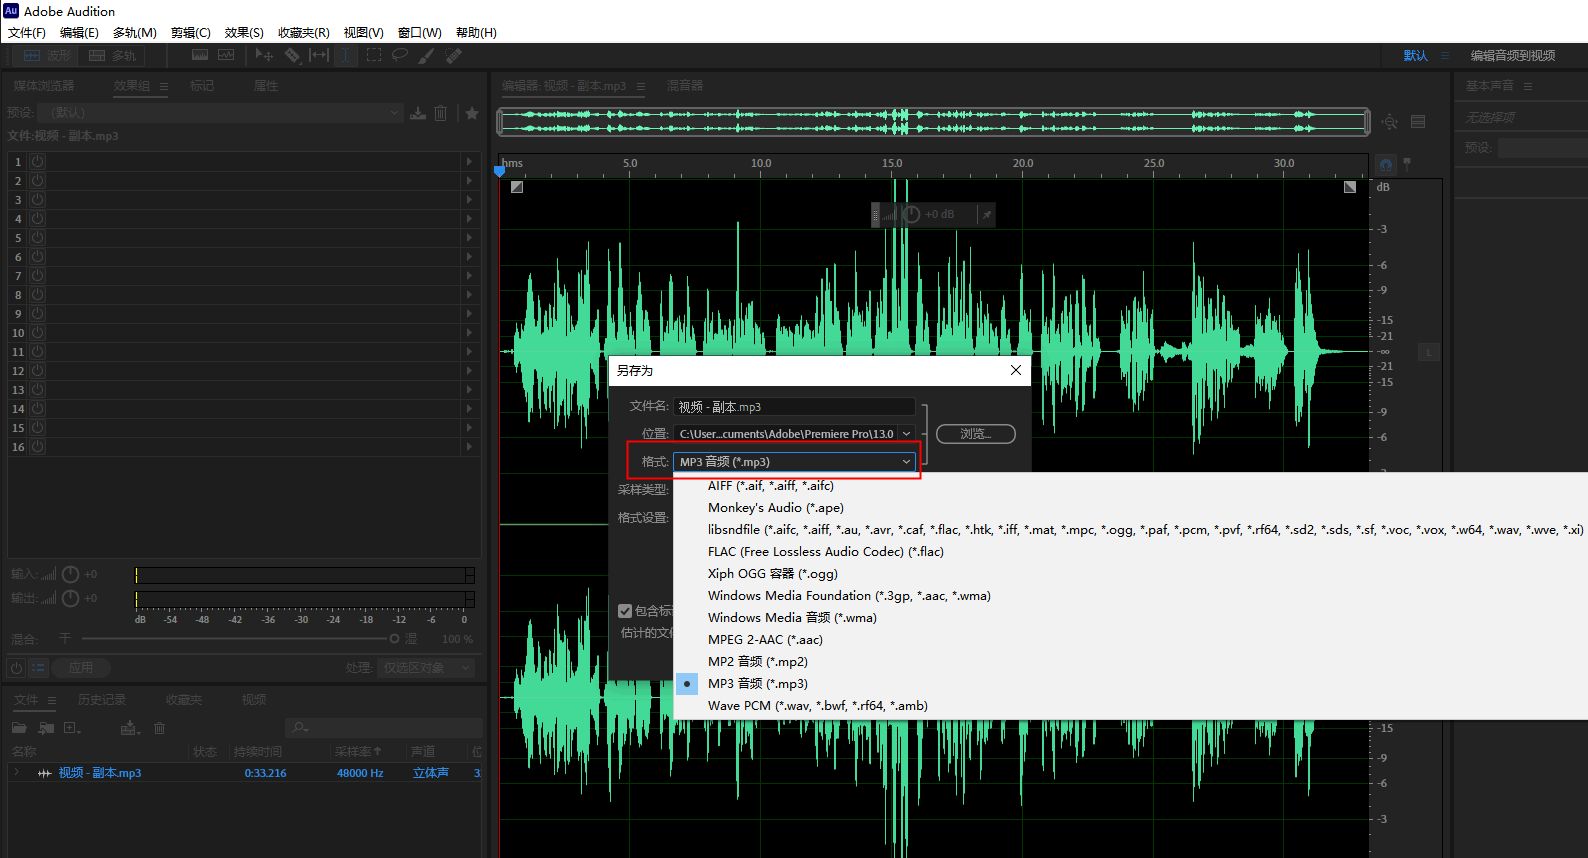1588x858 pixels.
Task: Expand the 视频 - 副本.mp3 file row
Action: 16,772
